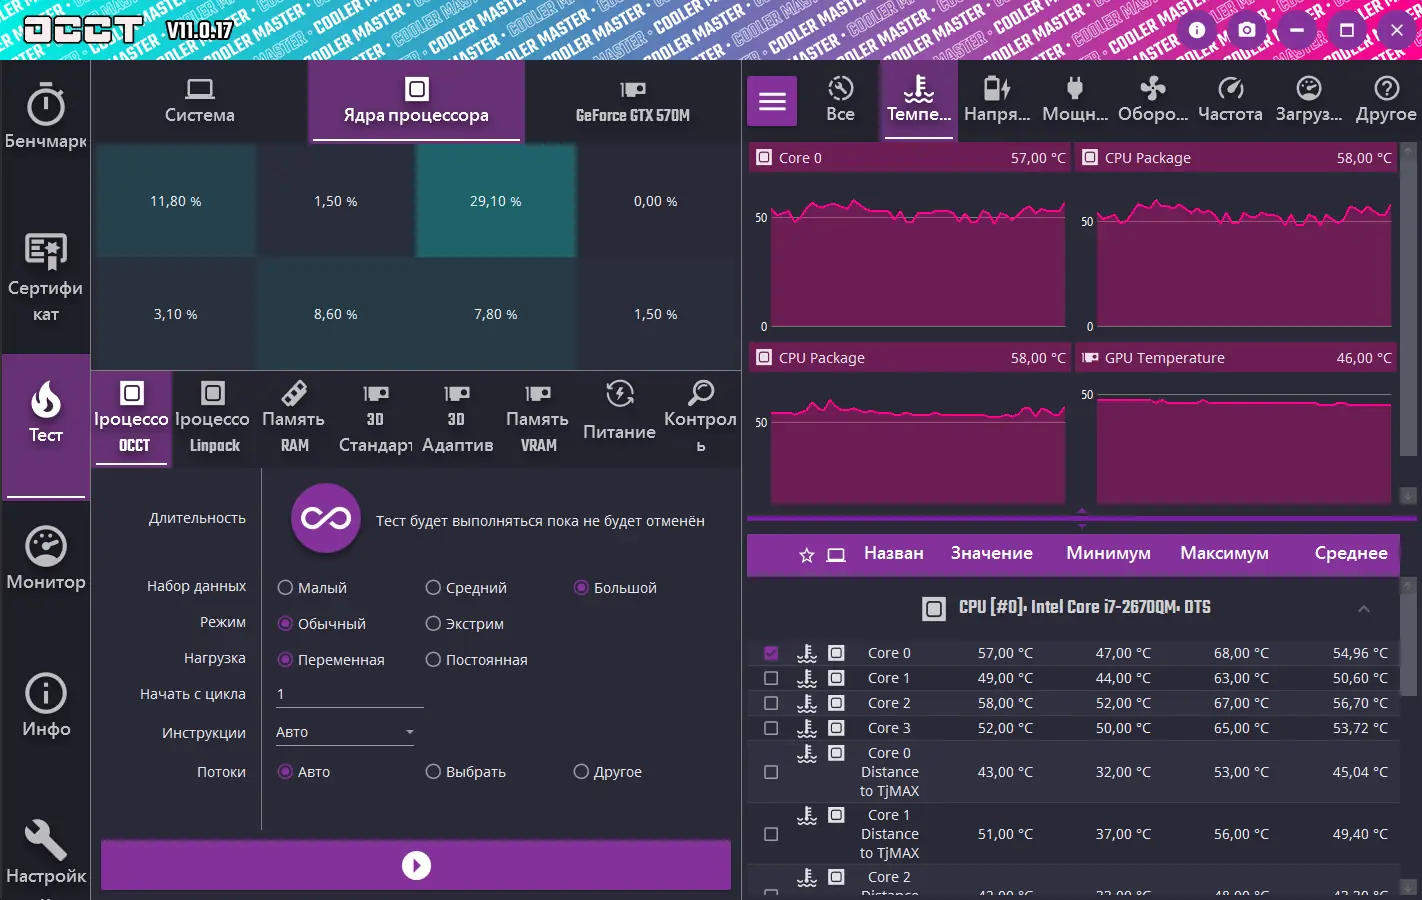1422x900 pixels.
Task: Open the Сертификат section in the sidebar
Action: point(45,277)
